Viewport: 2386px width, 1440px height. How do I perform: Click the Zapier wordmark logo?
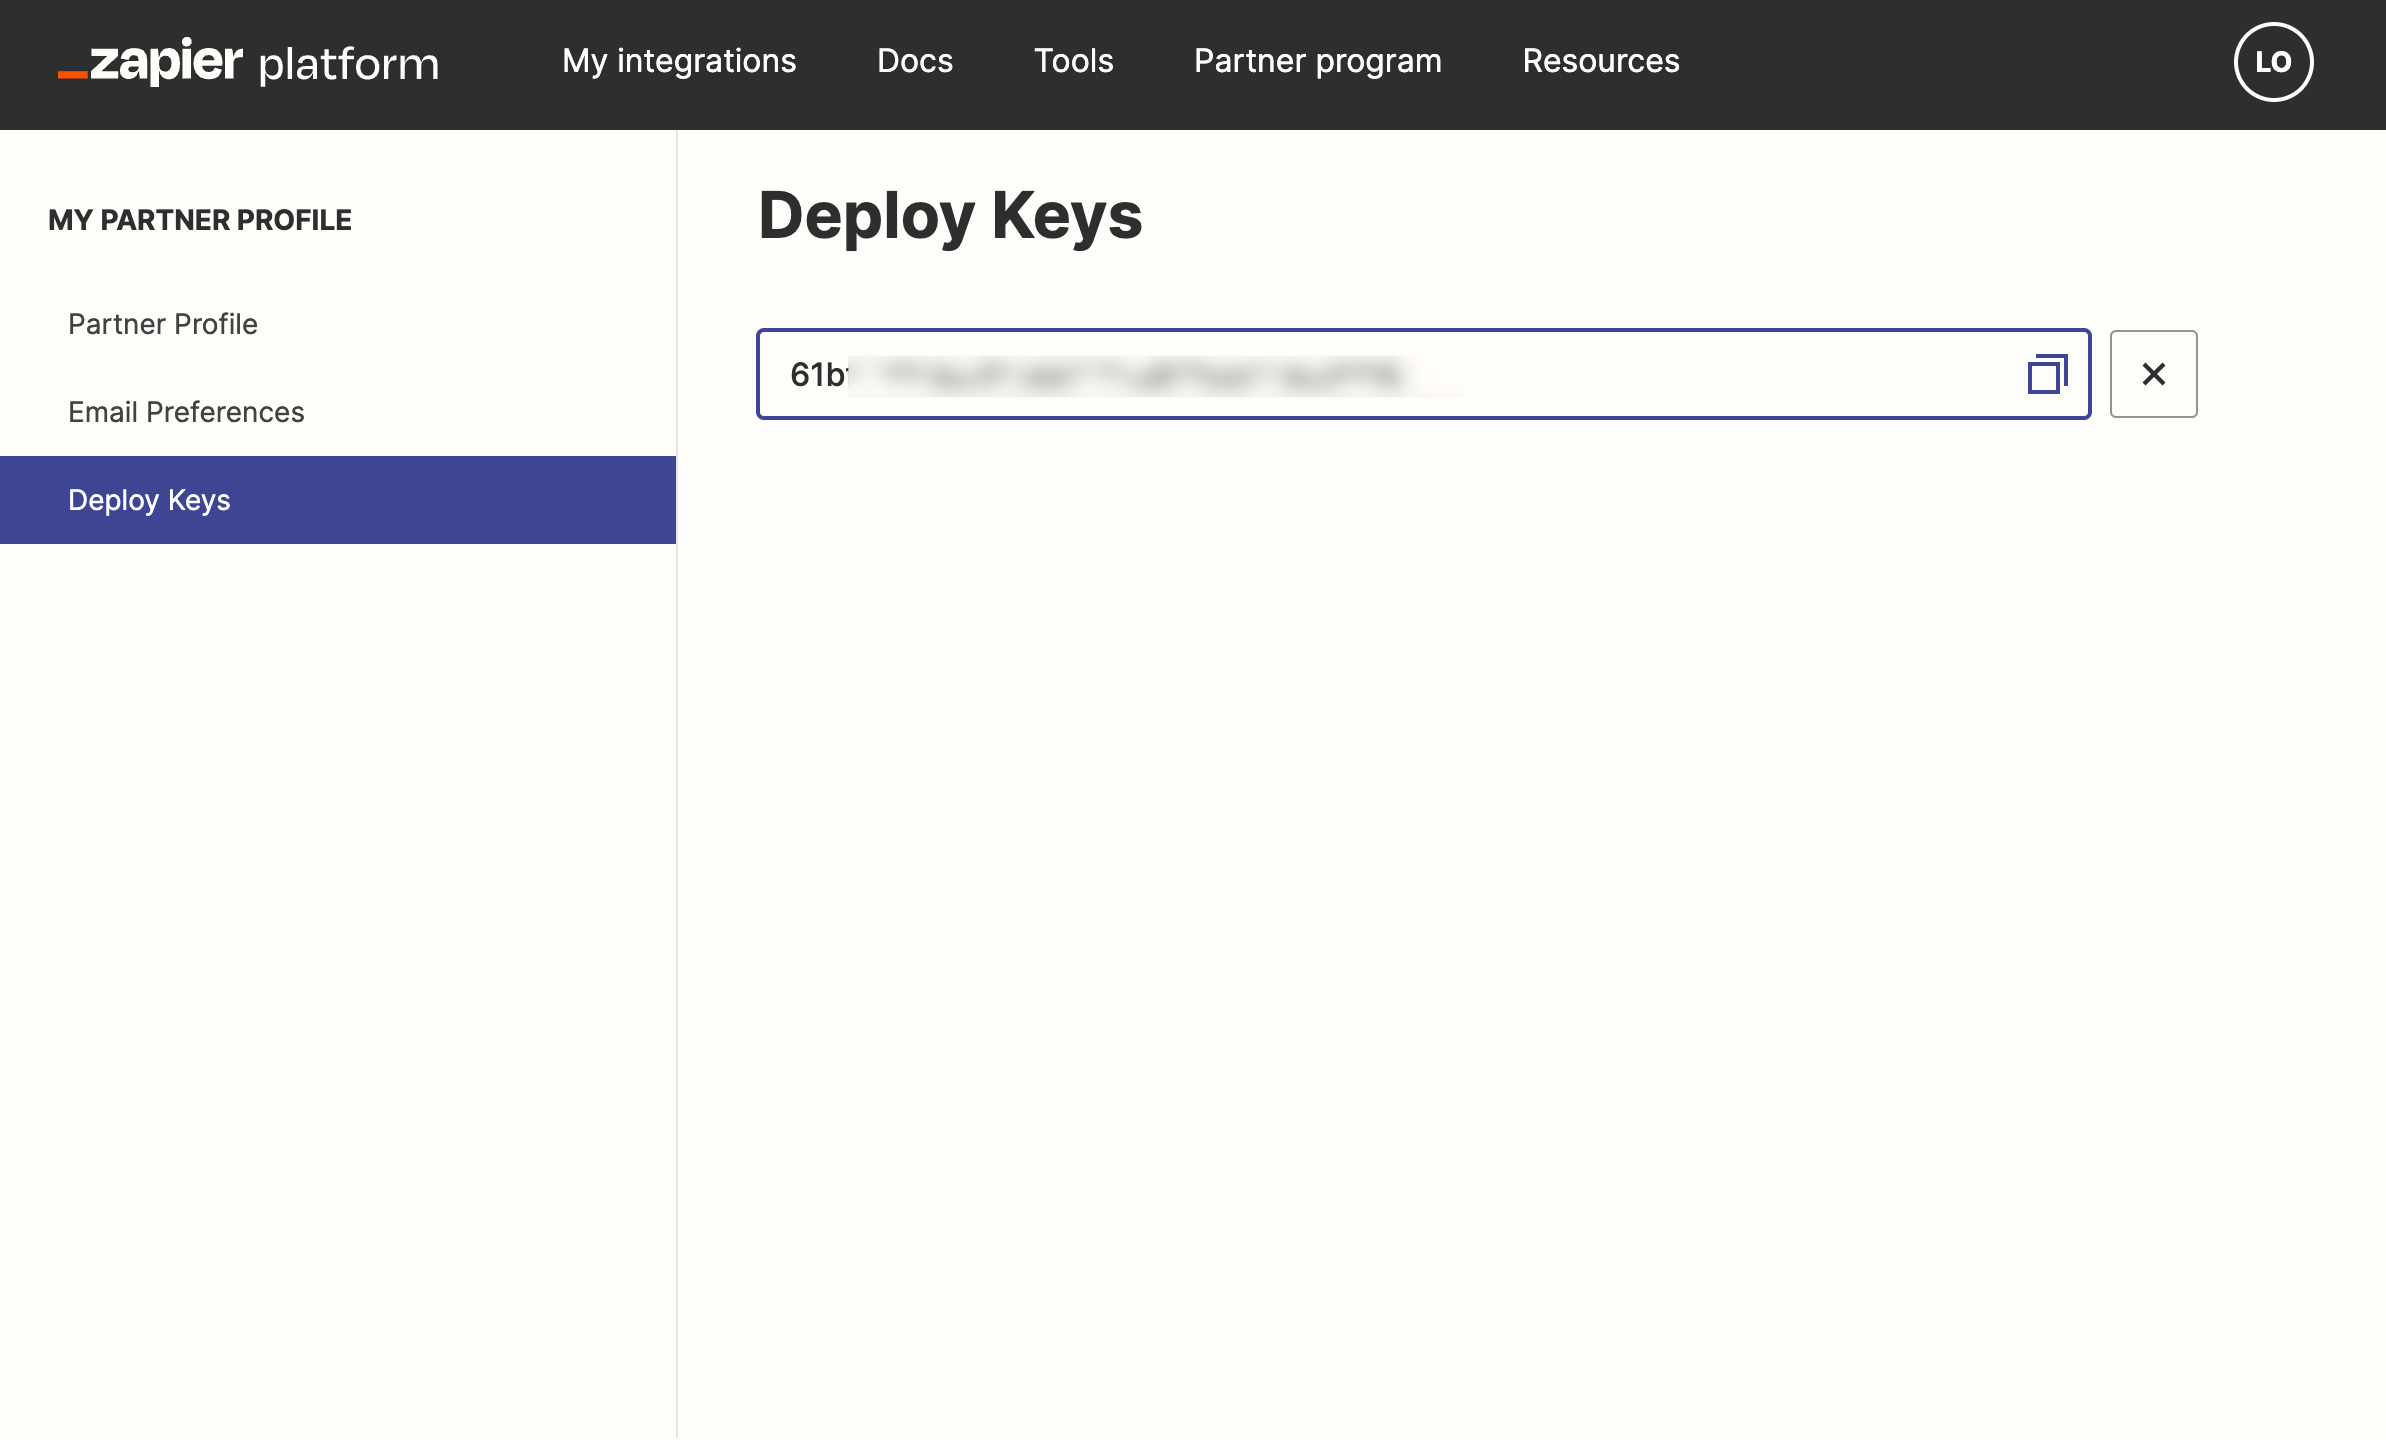165,62
